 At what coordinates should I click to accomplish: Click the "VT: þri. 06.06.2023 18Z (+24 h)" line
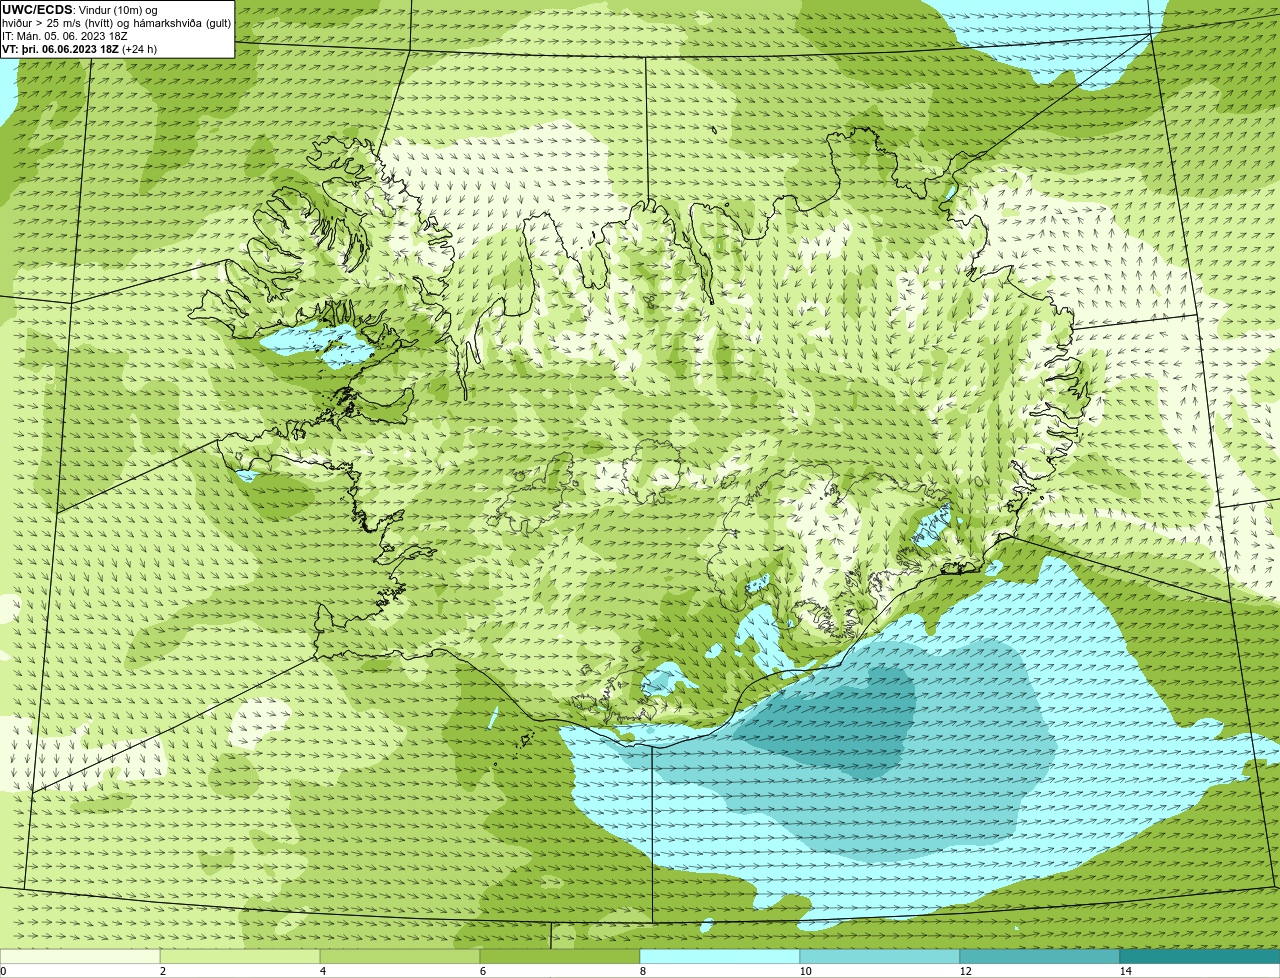pos(79,49)
